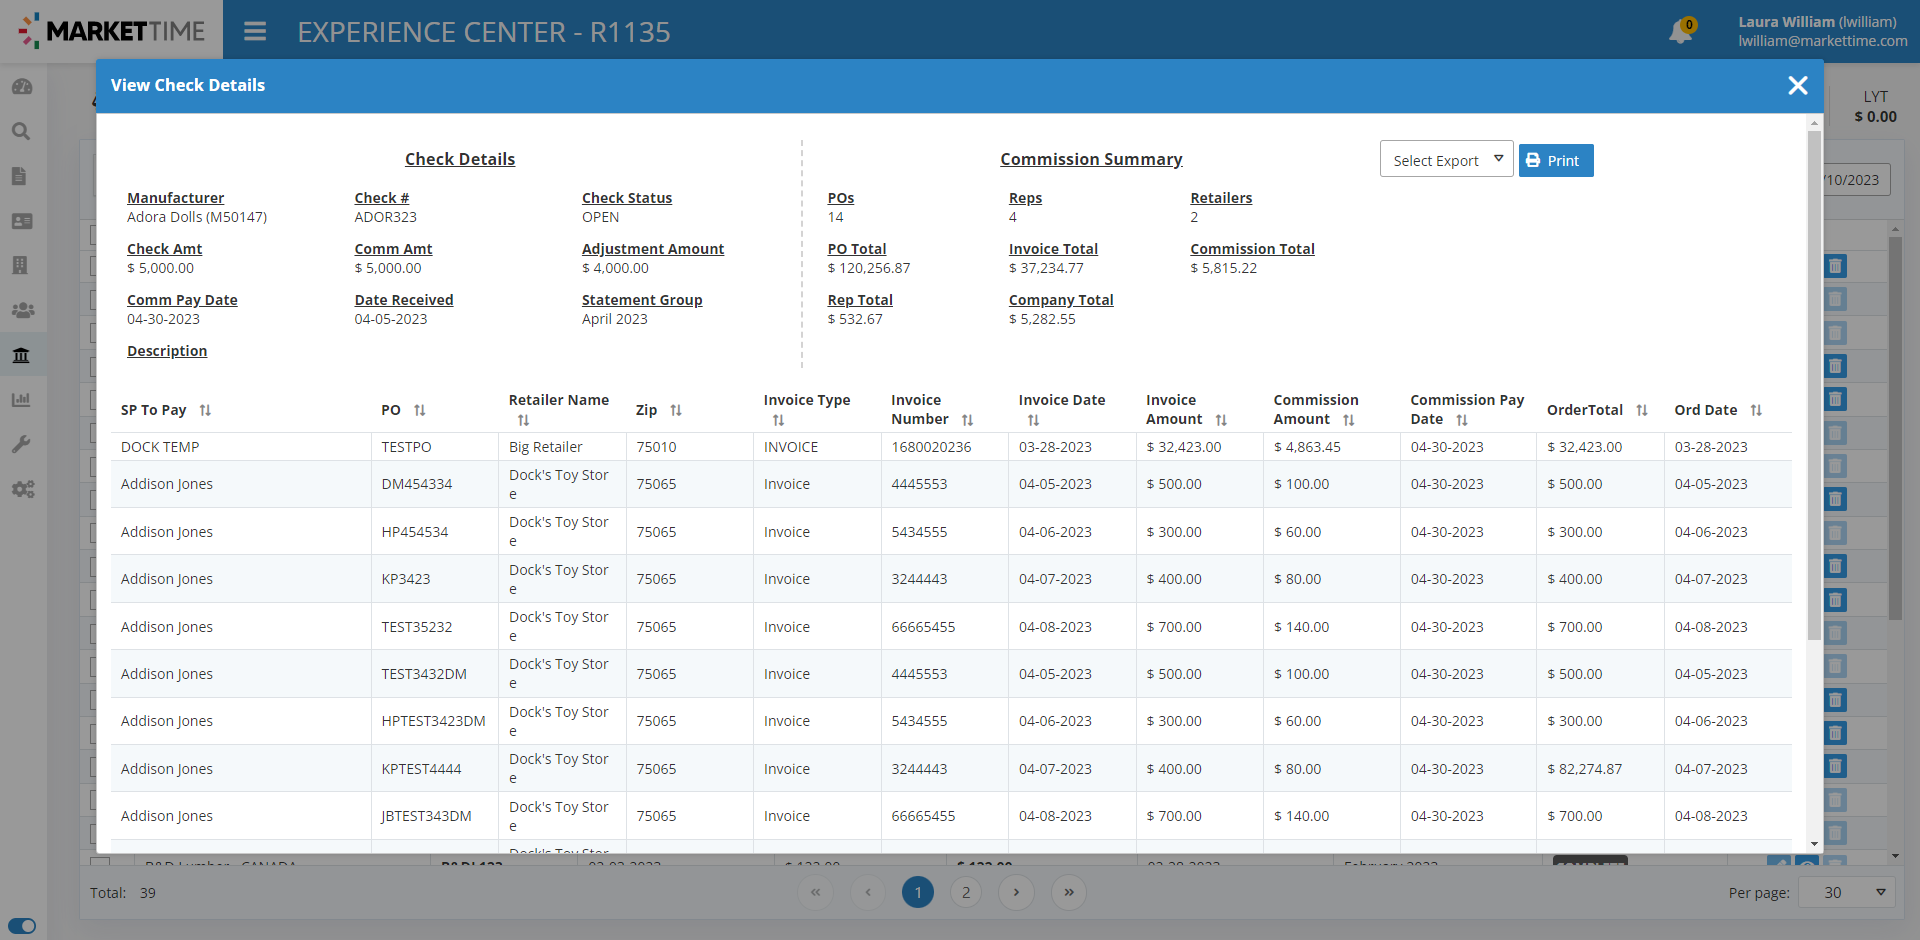Image resolution: width=1920 pixels, height=940 pixels.
Task: Sort by OrderTotal column
Action: tap(1642, 410)
